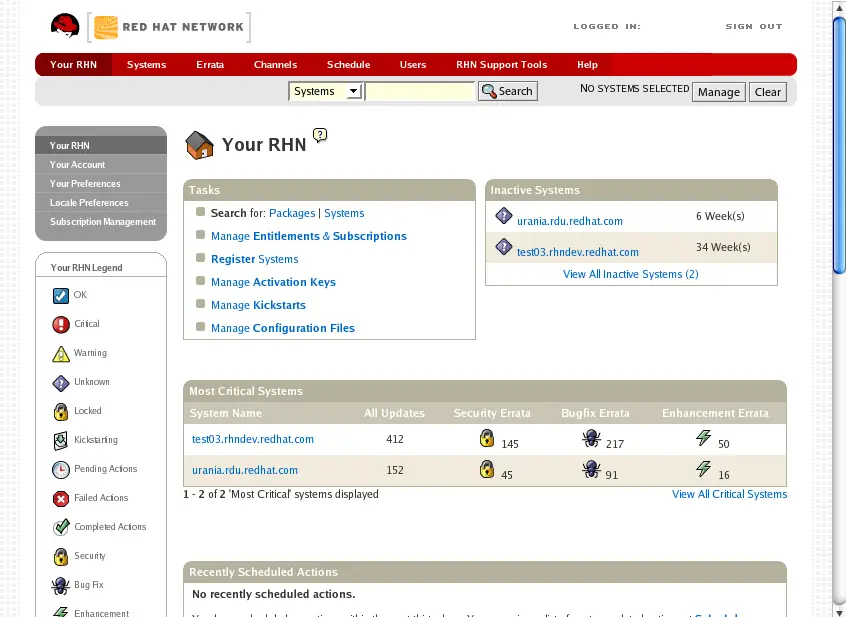Click the Manage selected systems button
Screen dimensions: 846x617
point(718,92)
